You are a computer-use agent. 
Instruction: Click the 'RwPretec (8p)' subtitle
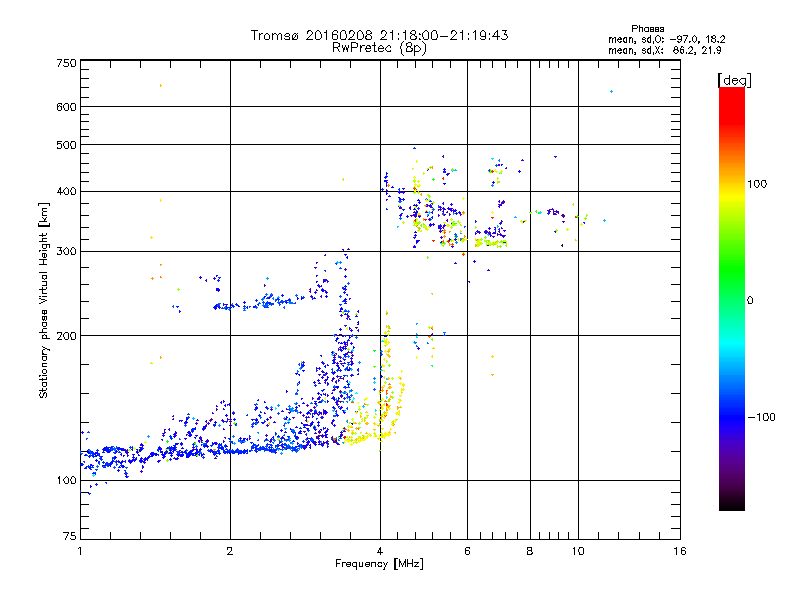point(379,48)
